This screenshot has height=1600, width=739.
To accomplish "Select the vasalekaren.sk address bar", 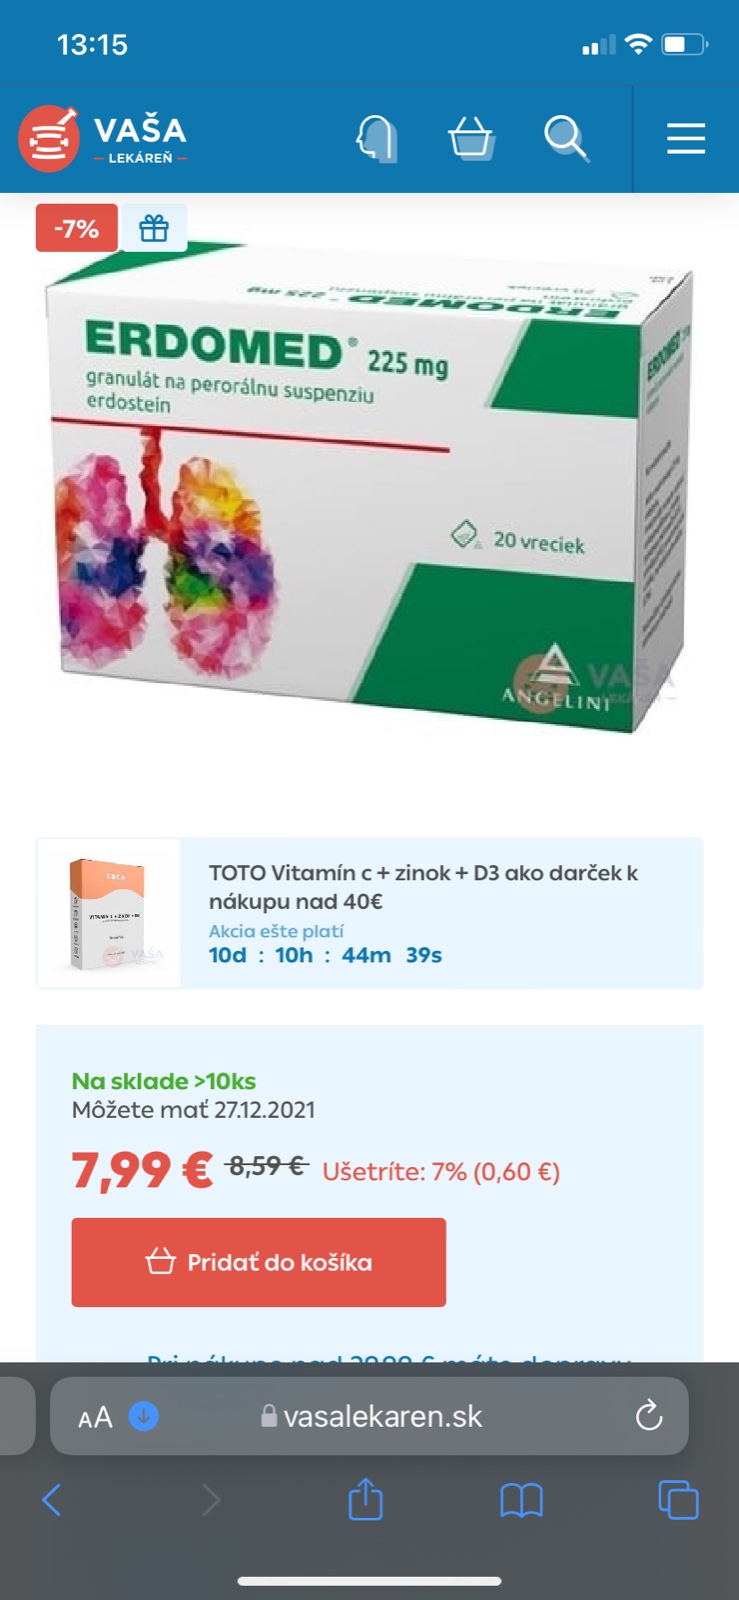I will [x=369, y=1416].
